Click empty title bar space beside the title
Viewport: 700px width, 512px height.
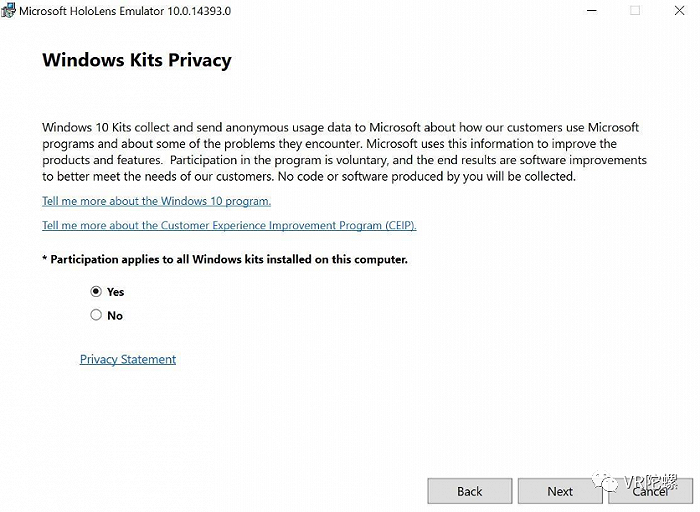coord(400,10)
